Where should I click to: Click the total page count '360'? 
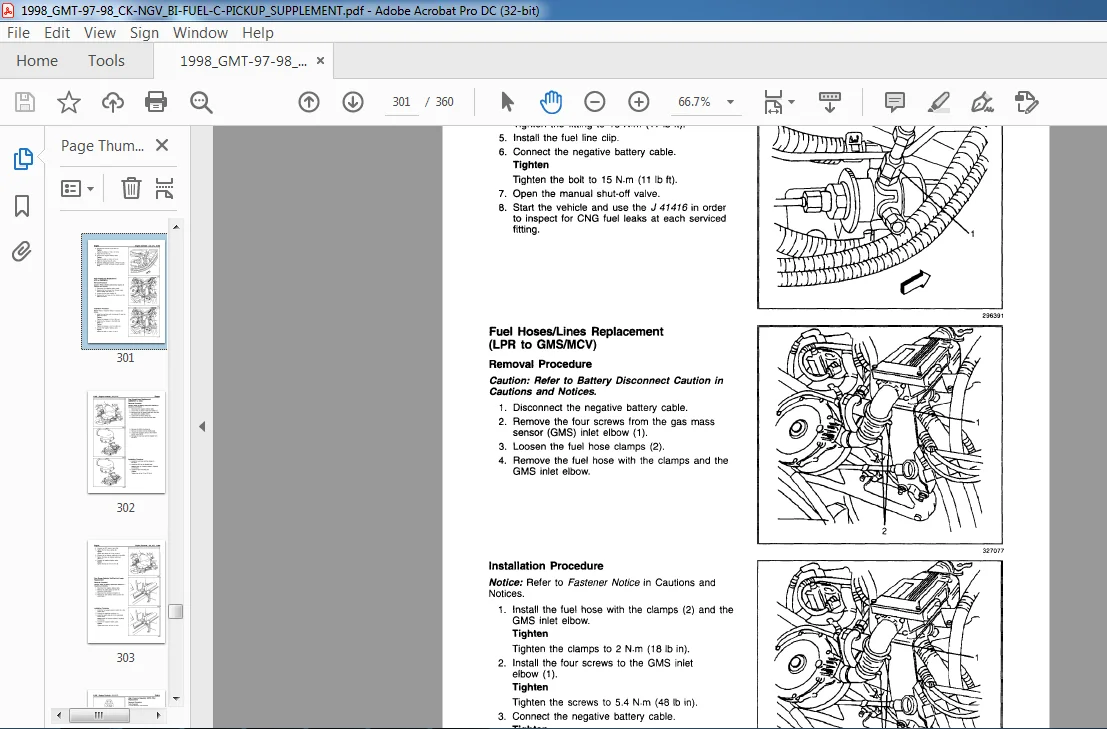tap(445, 102)
